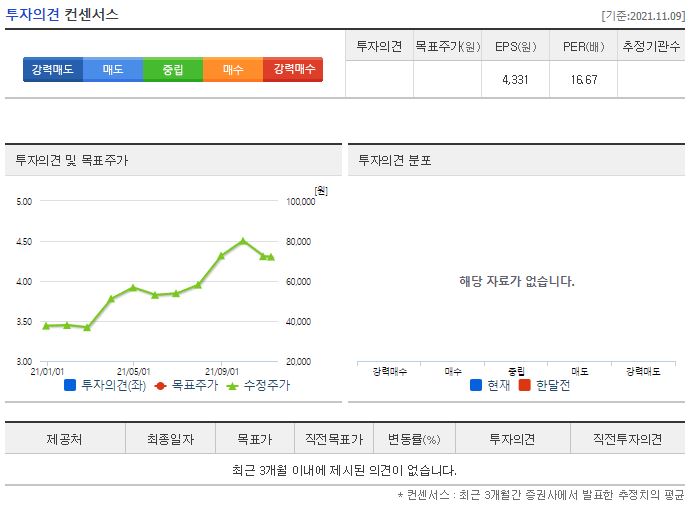The width and height of the screenshot is (690, 512).
Task: Click the 최종일자 column header
Action: 171,439
